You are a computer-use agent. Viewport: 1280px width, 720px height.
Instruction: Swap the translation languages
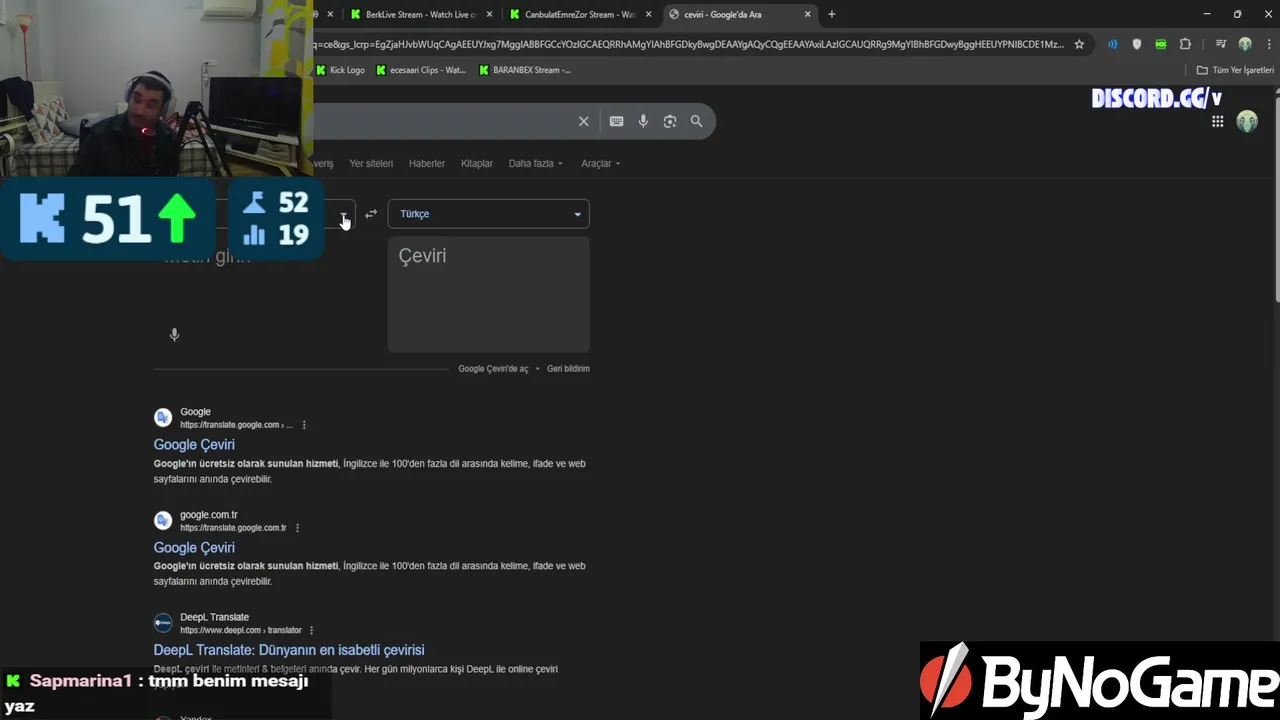point(371,214)
